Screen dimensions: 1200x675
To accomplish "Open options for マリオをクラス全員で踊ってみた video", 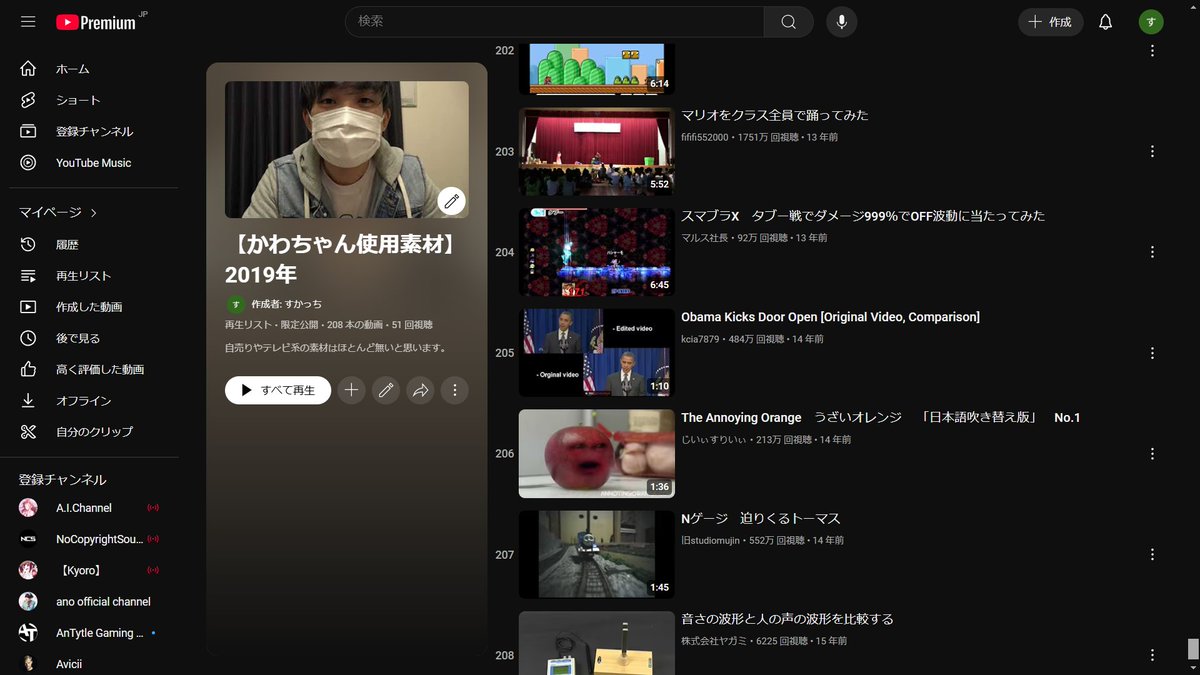I will pyautogui.click(x=1152, y=151).
